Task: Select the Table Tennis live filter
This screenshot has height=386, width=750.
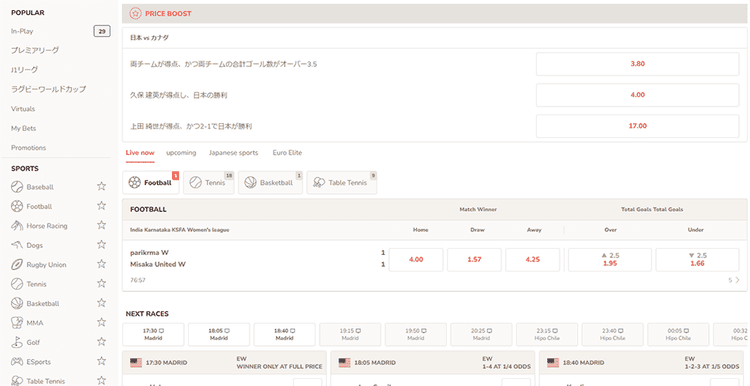Action: 342,183
